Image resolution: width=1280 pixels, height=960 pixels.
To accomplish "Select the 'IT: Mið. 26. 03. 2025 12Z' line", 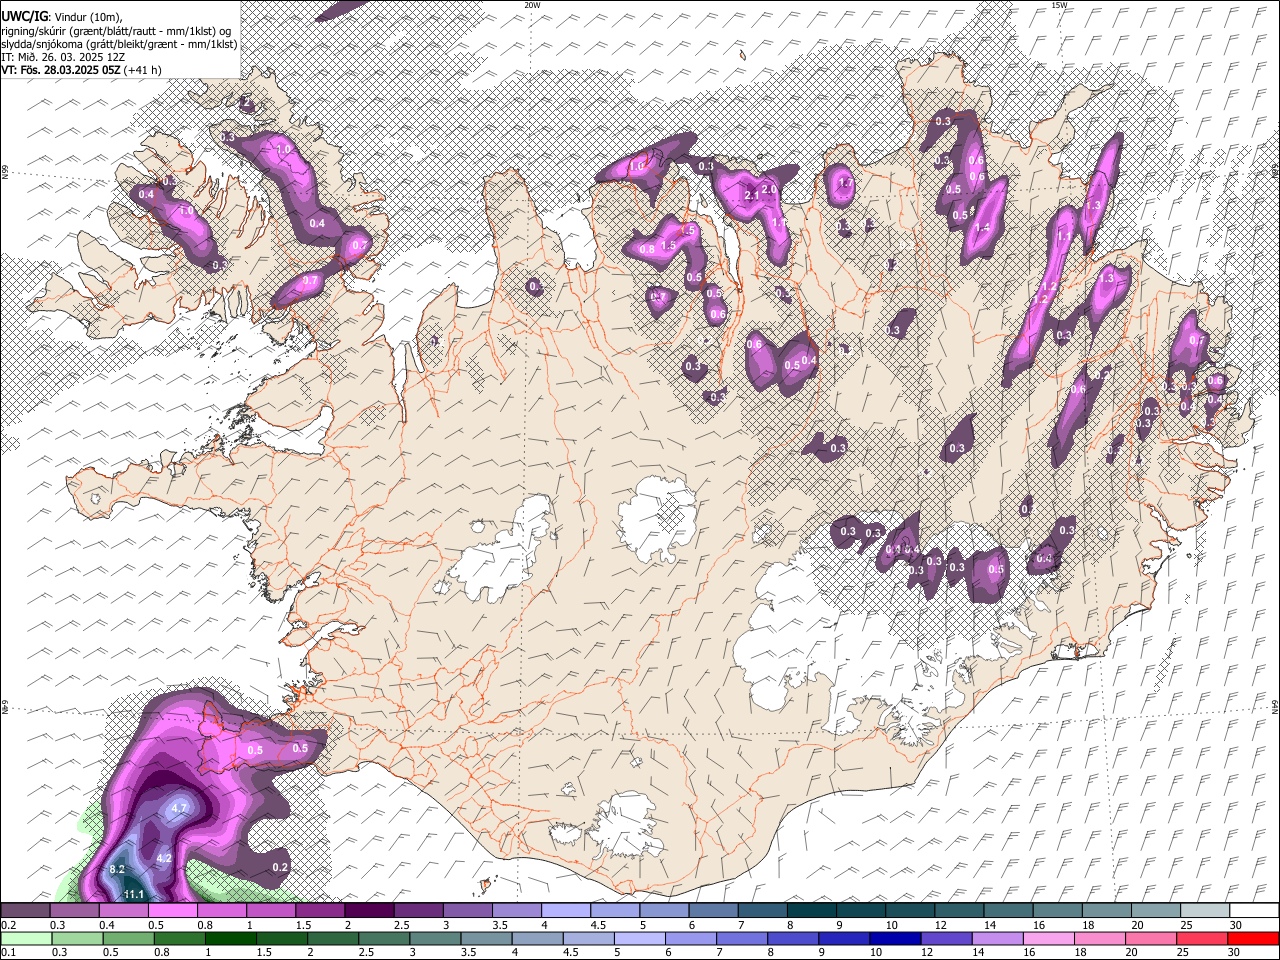I will (x=63, y=57).
